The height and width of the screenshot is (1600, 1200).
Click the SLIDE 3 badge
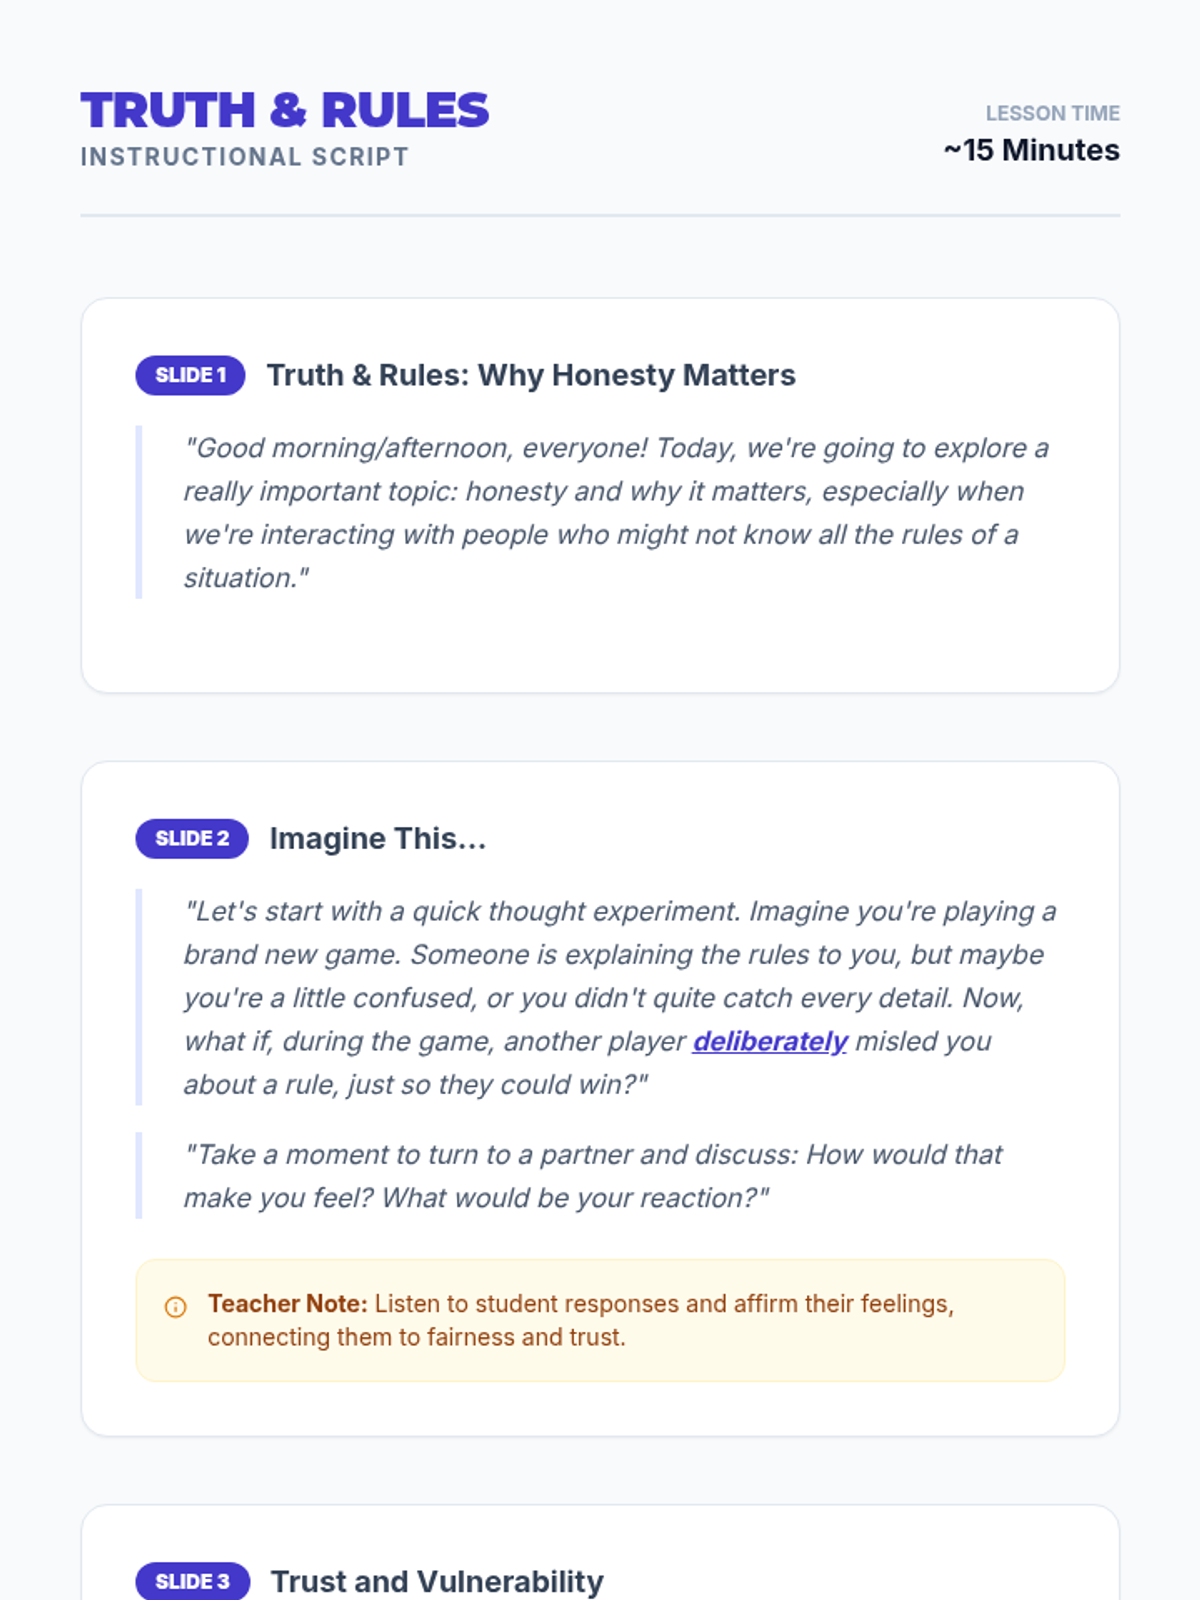point(192,1581)
